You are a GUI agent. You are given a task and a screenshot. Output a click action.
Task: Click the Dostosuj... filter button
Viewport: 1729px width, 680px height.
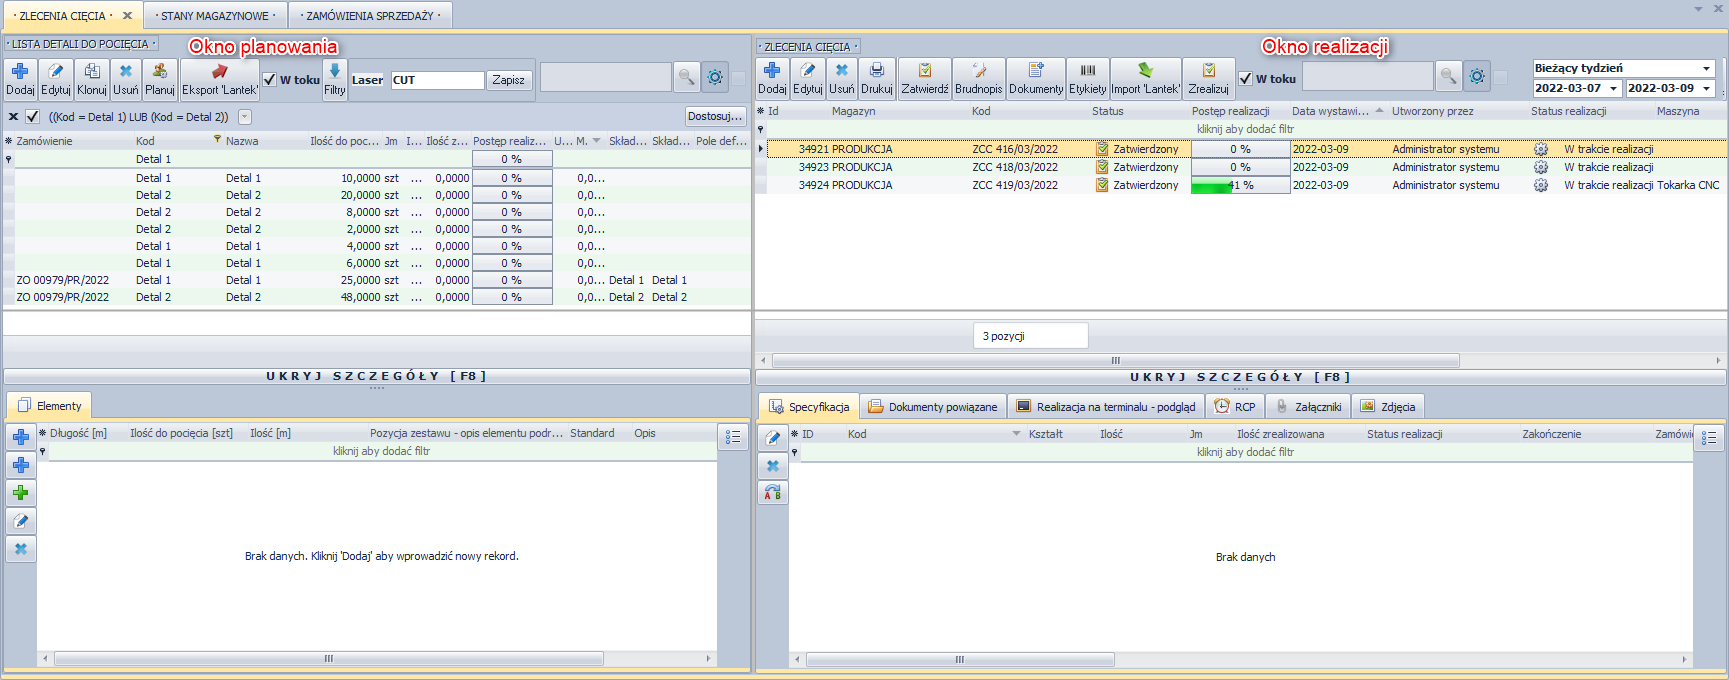[x=715, y=117]
